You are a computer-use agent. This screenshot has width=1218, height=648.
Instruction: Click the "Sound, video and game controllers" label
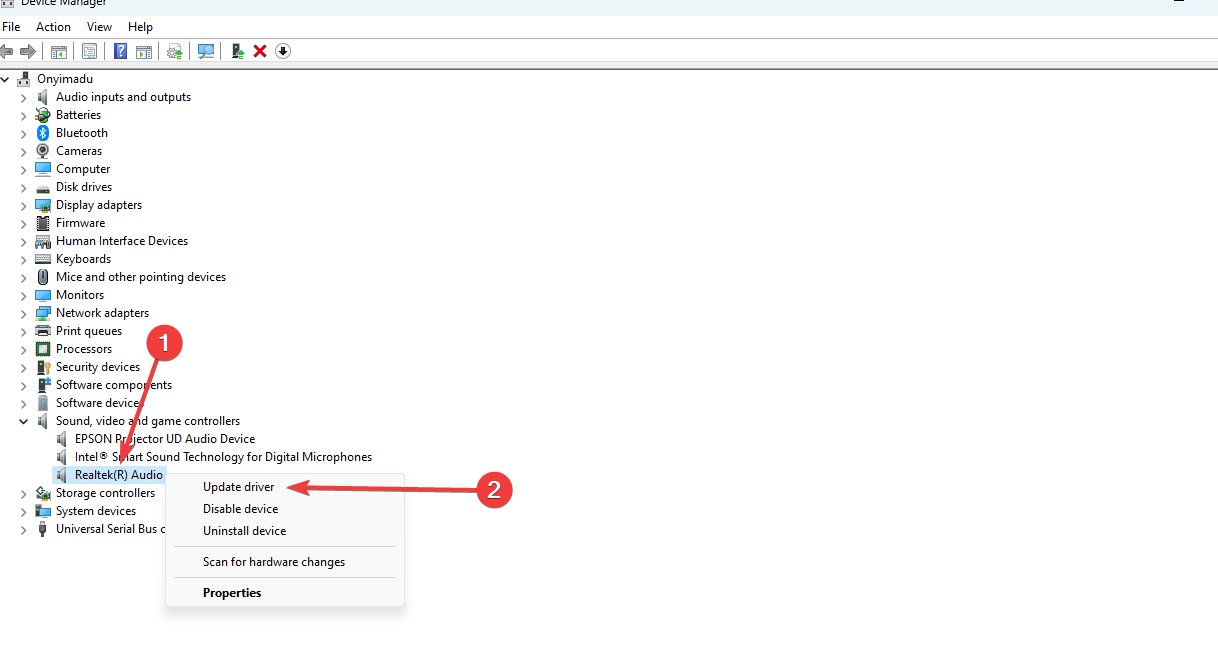tap(148, 421)
